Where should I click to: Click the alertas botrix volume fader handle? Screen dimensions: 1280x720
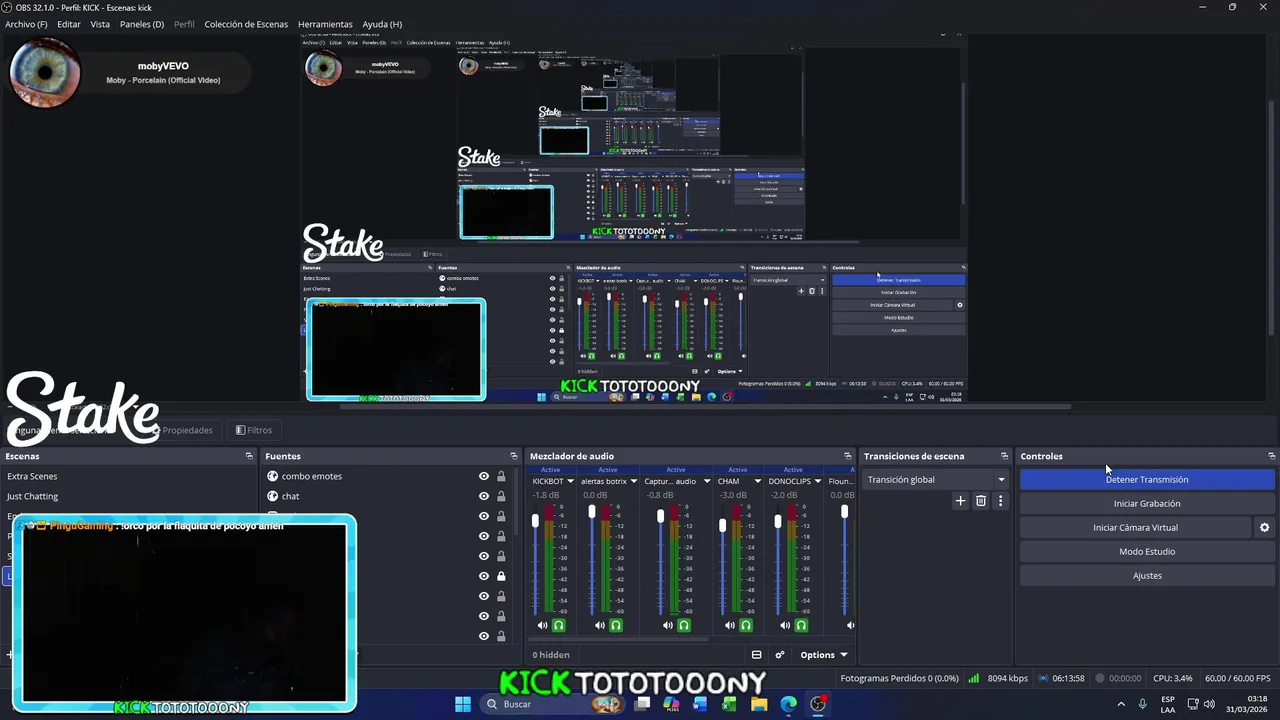pyautogui.click(x=592, y=512)
